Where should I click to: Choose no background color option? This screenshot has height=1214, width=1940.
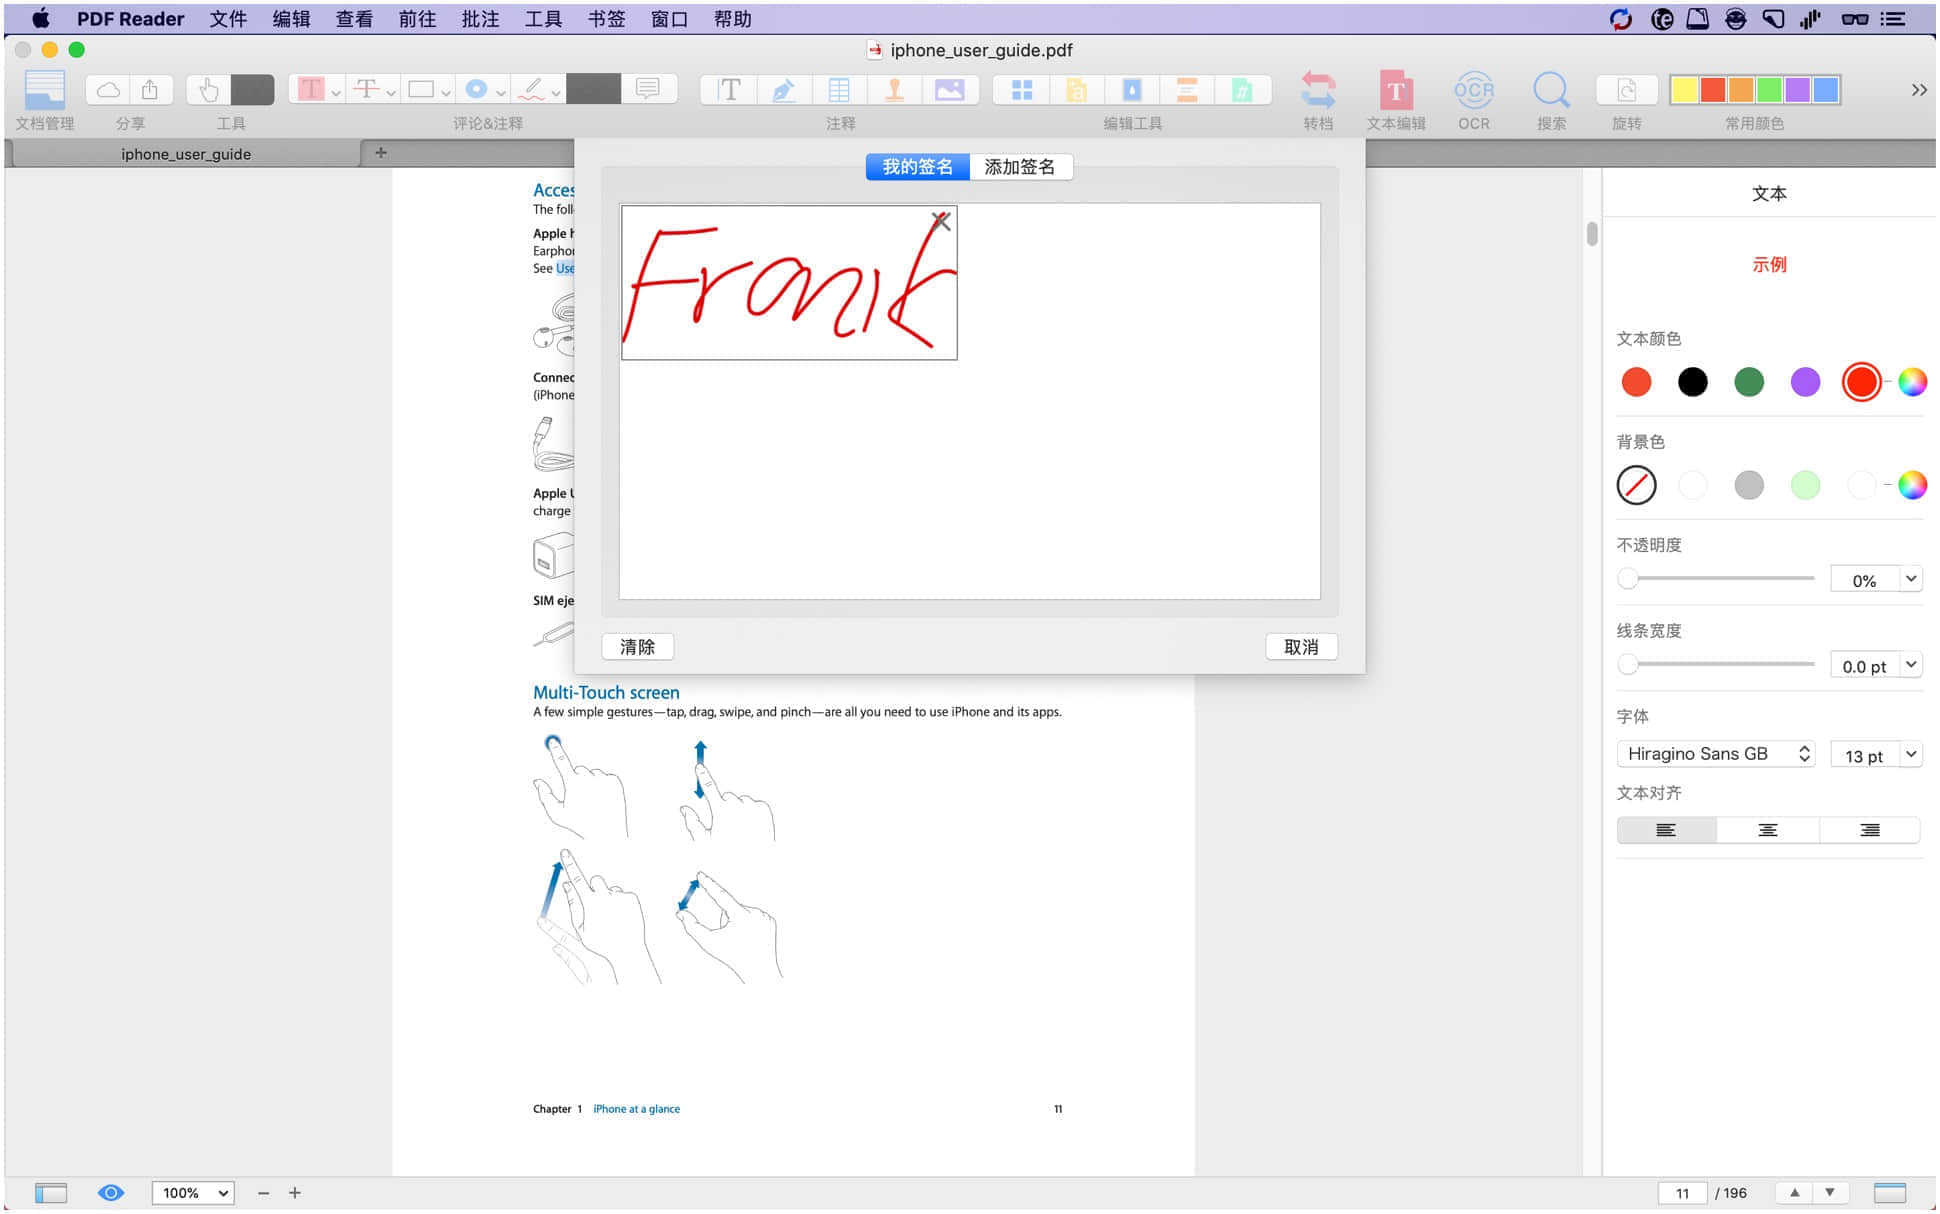click(x=1636, y=485)
